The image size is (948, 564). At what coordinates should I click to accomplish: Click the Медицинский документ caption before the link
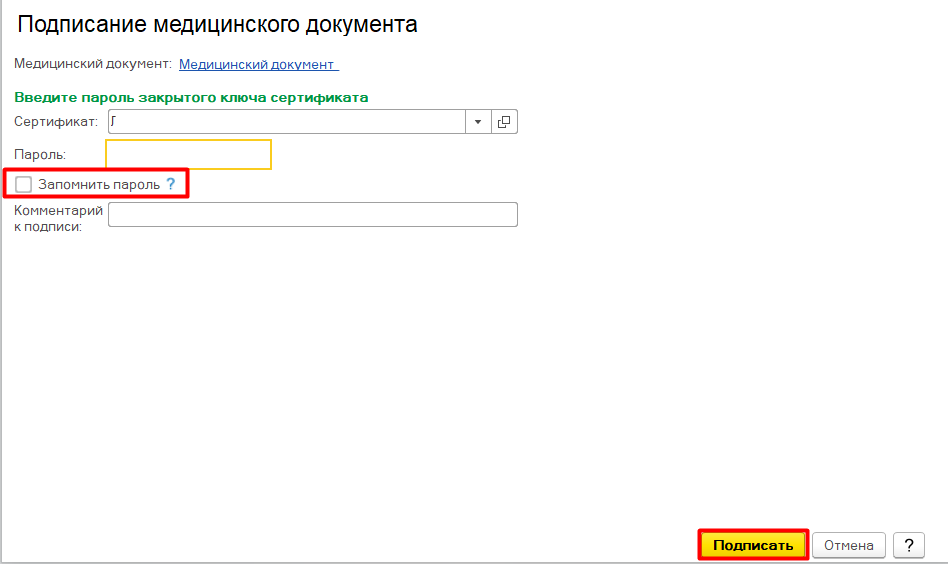tap(92, 64)
